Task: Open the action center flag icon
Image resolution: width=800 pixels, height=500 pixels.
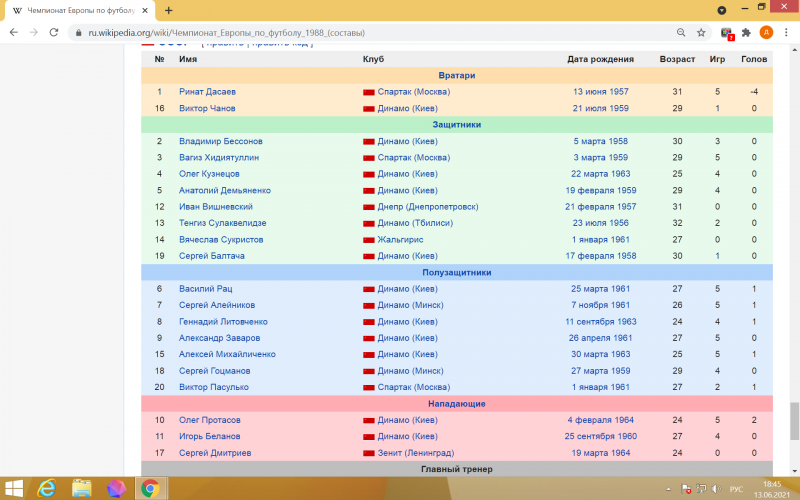Action: [x=686, y=489]
